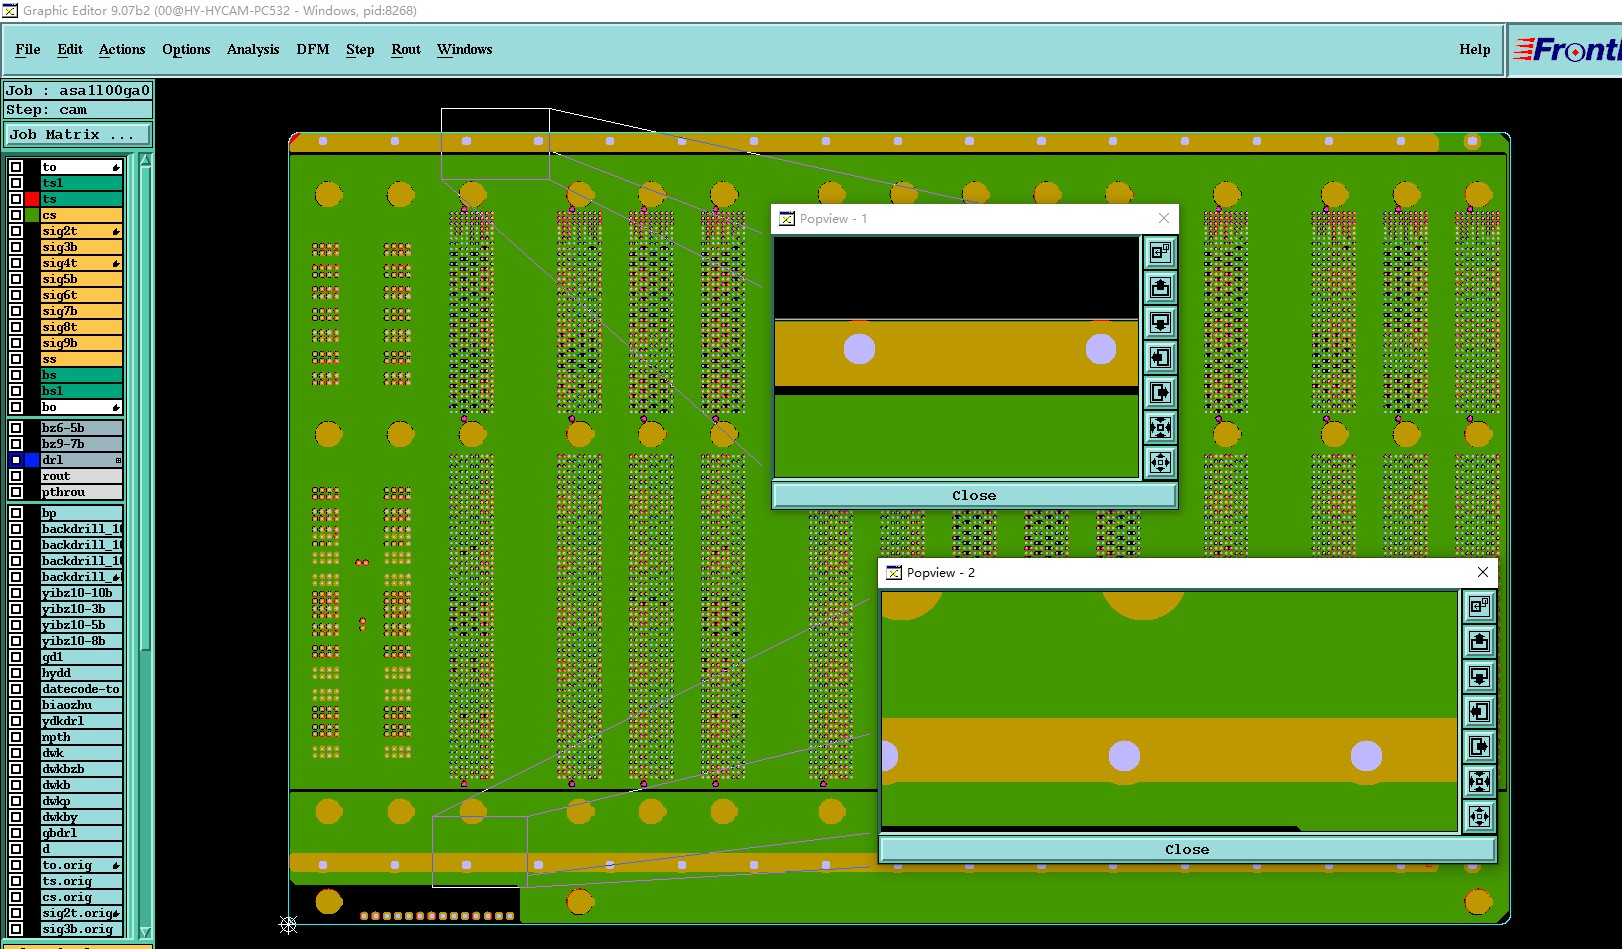Open the Actions menu
1622x949 pixels.
122,49
